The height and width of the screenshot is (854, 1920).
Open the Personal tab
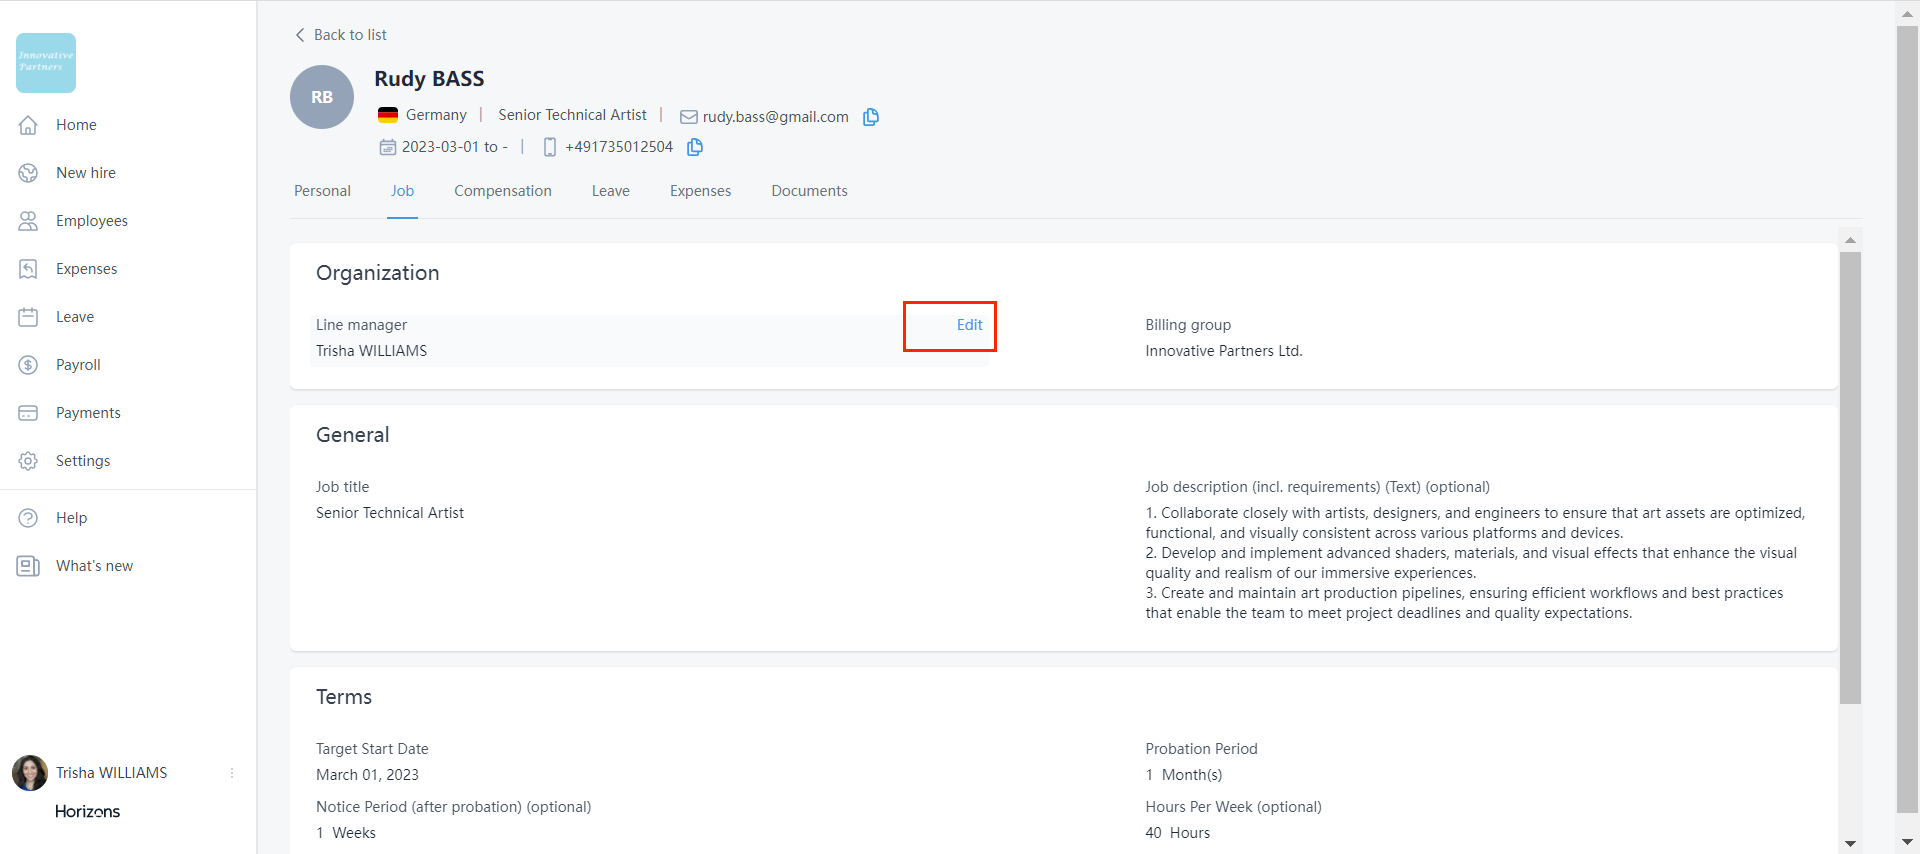(322, 191)
